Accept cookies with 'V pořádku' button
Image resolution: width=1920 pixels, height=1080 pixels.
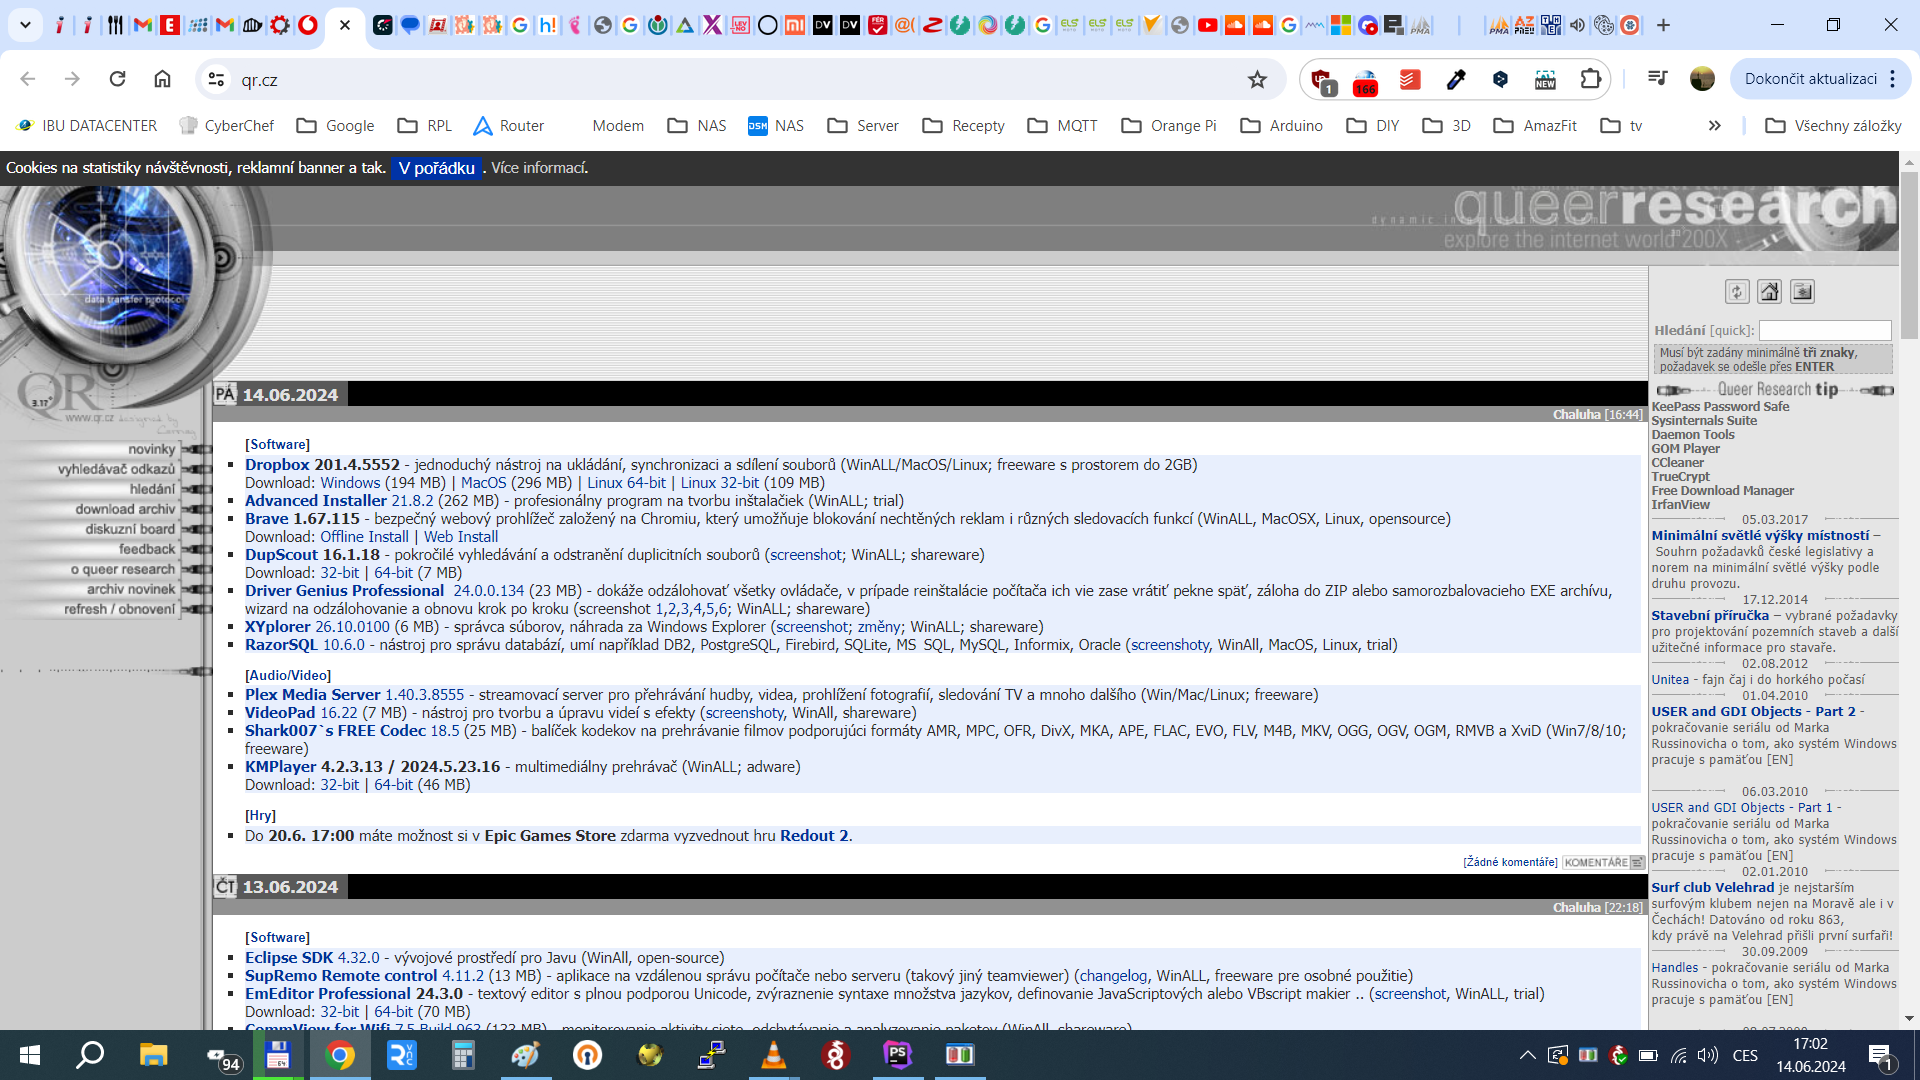pyautogui.click(x=436, y=168)
